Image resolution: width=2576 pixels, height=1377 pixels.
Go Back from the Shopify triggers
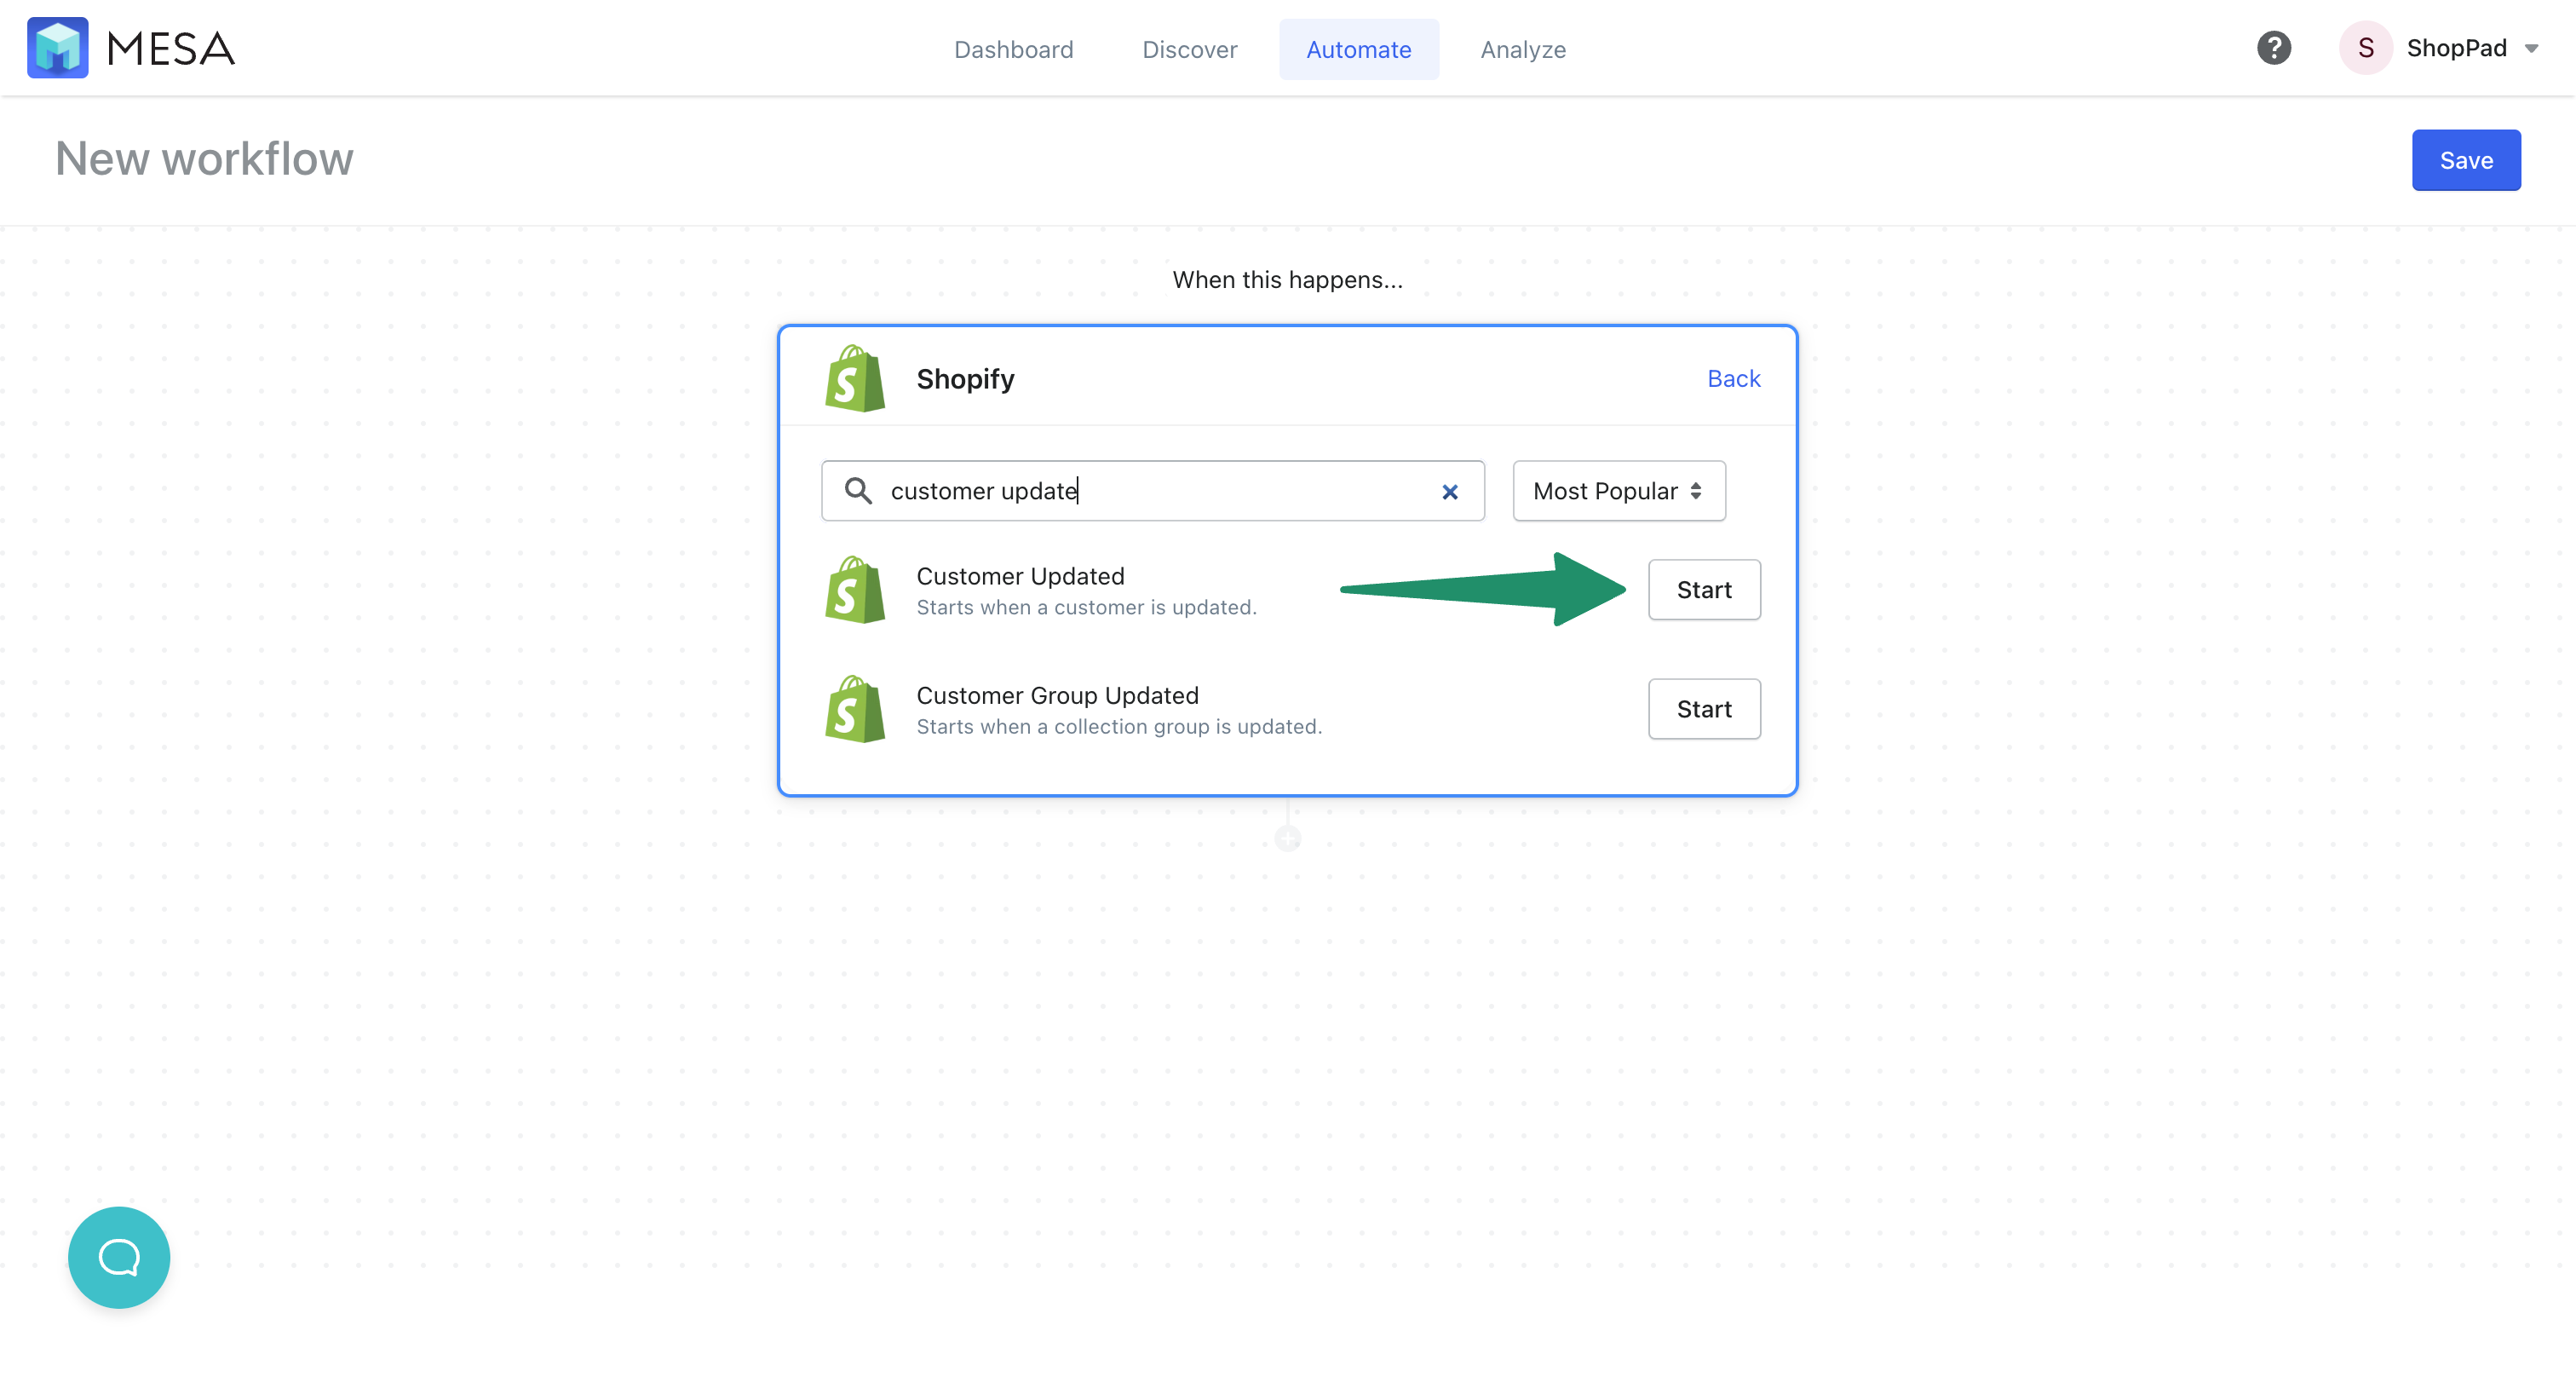(x=1733, y=378)
